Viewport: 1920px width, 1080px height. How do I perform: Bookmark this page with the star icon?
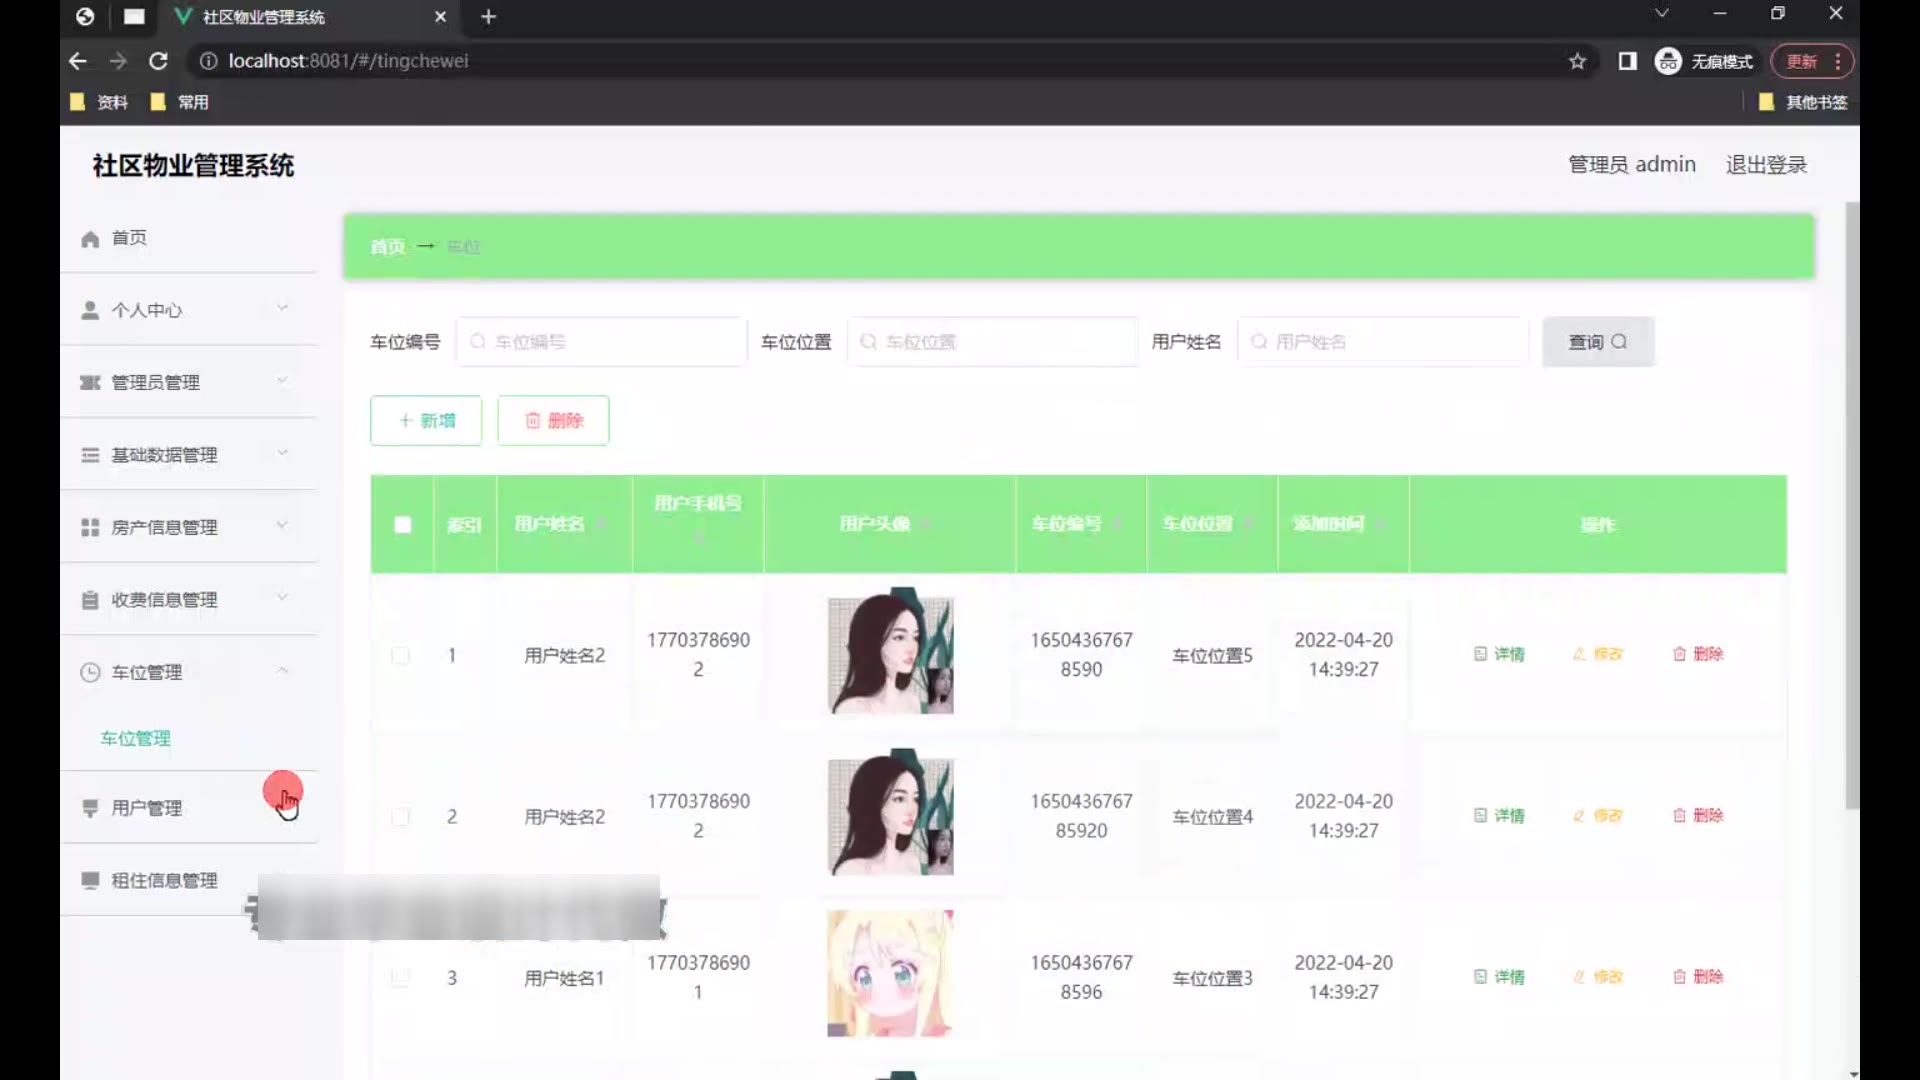tap(1577, 62)
